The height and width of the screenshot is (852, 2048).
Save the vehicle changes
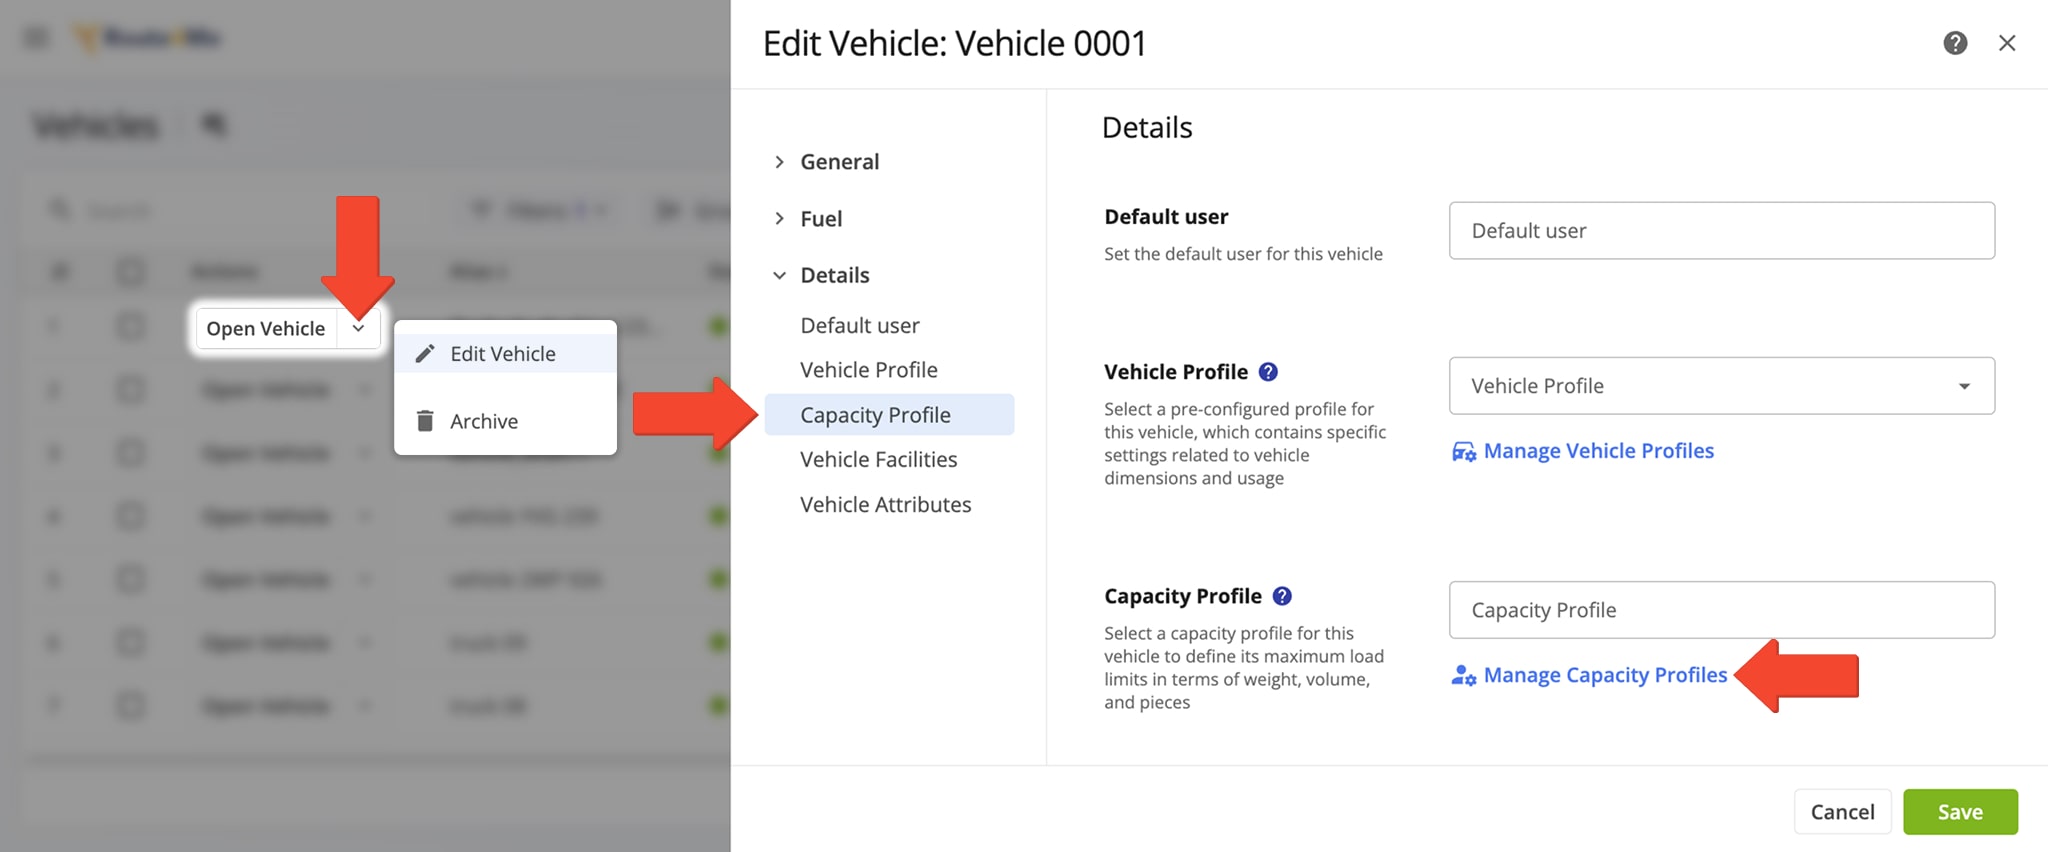(1960, 812)
